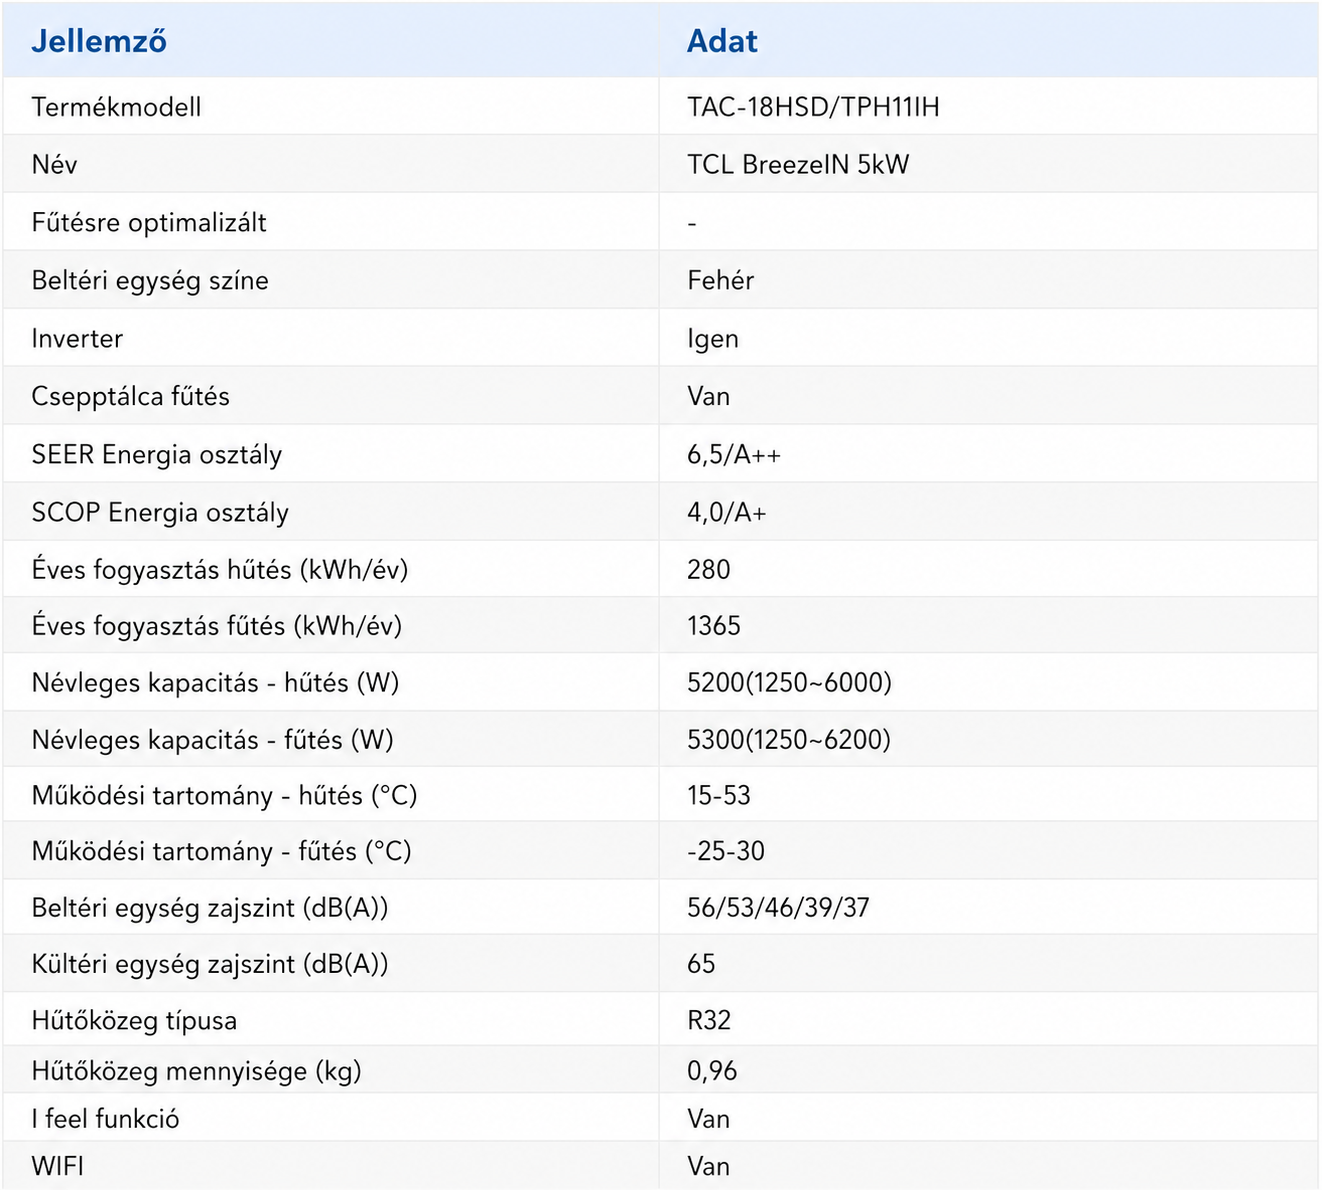Select the heating range value "-25-30"

[x=726, y=851]
